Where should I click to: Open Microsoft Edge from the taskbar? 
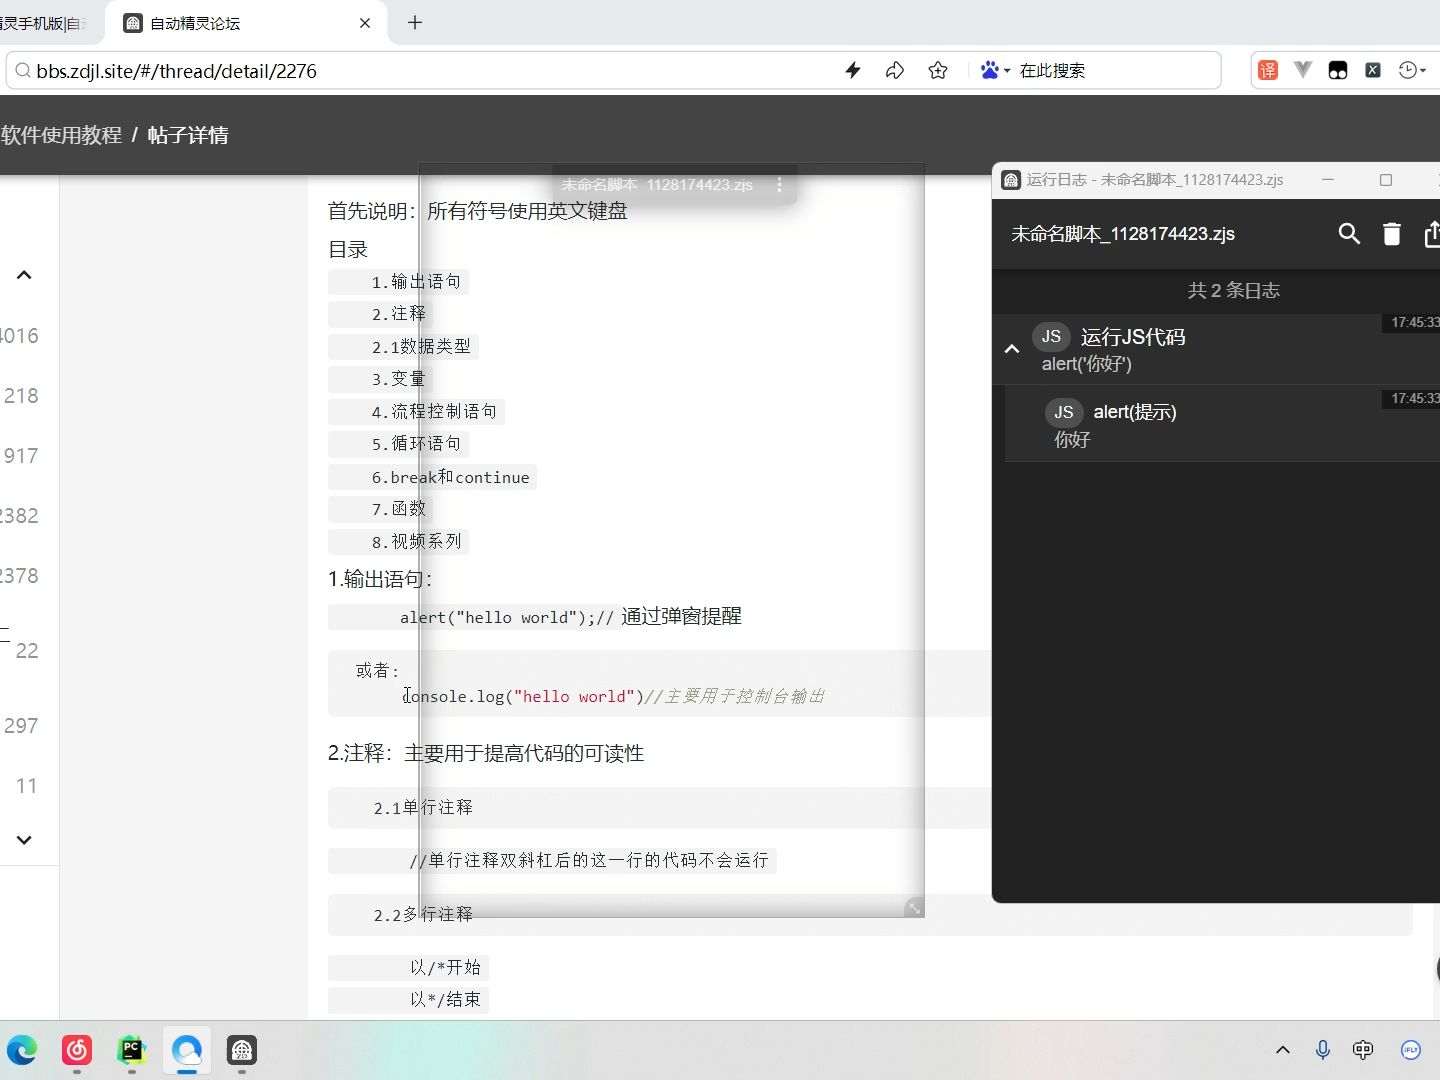(22, 1050)
